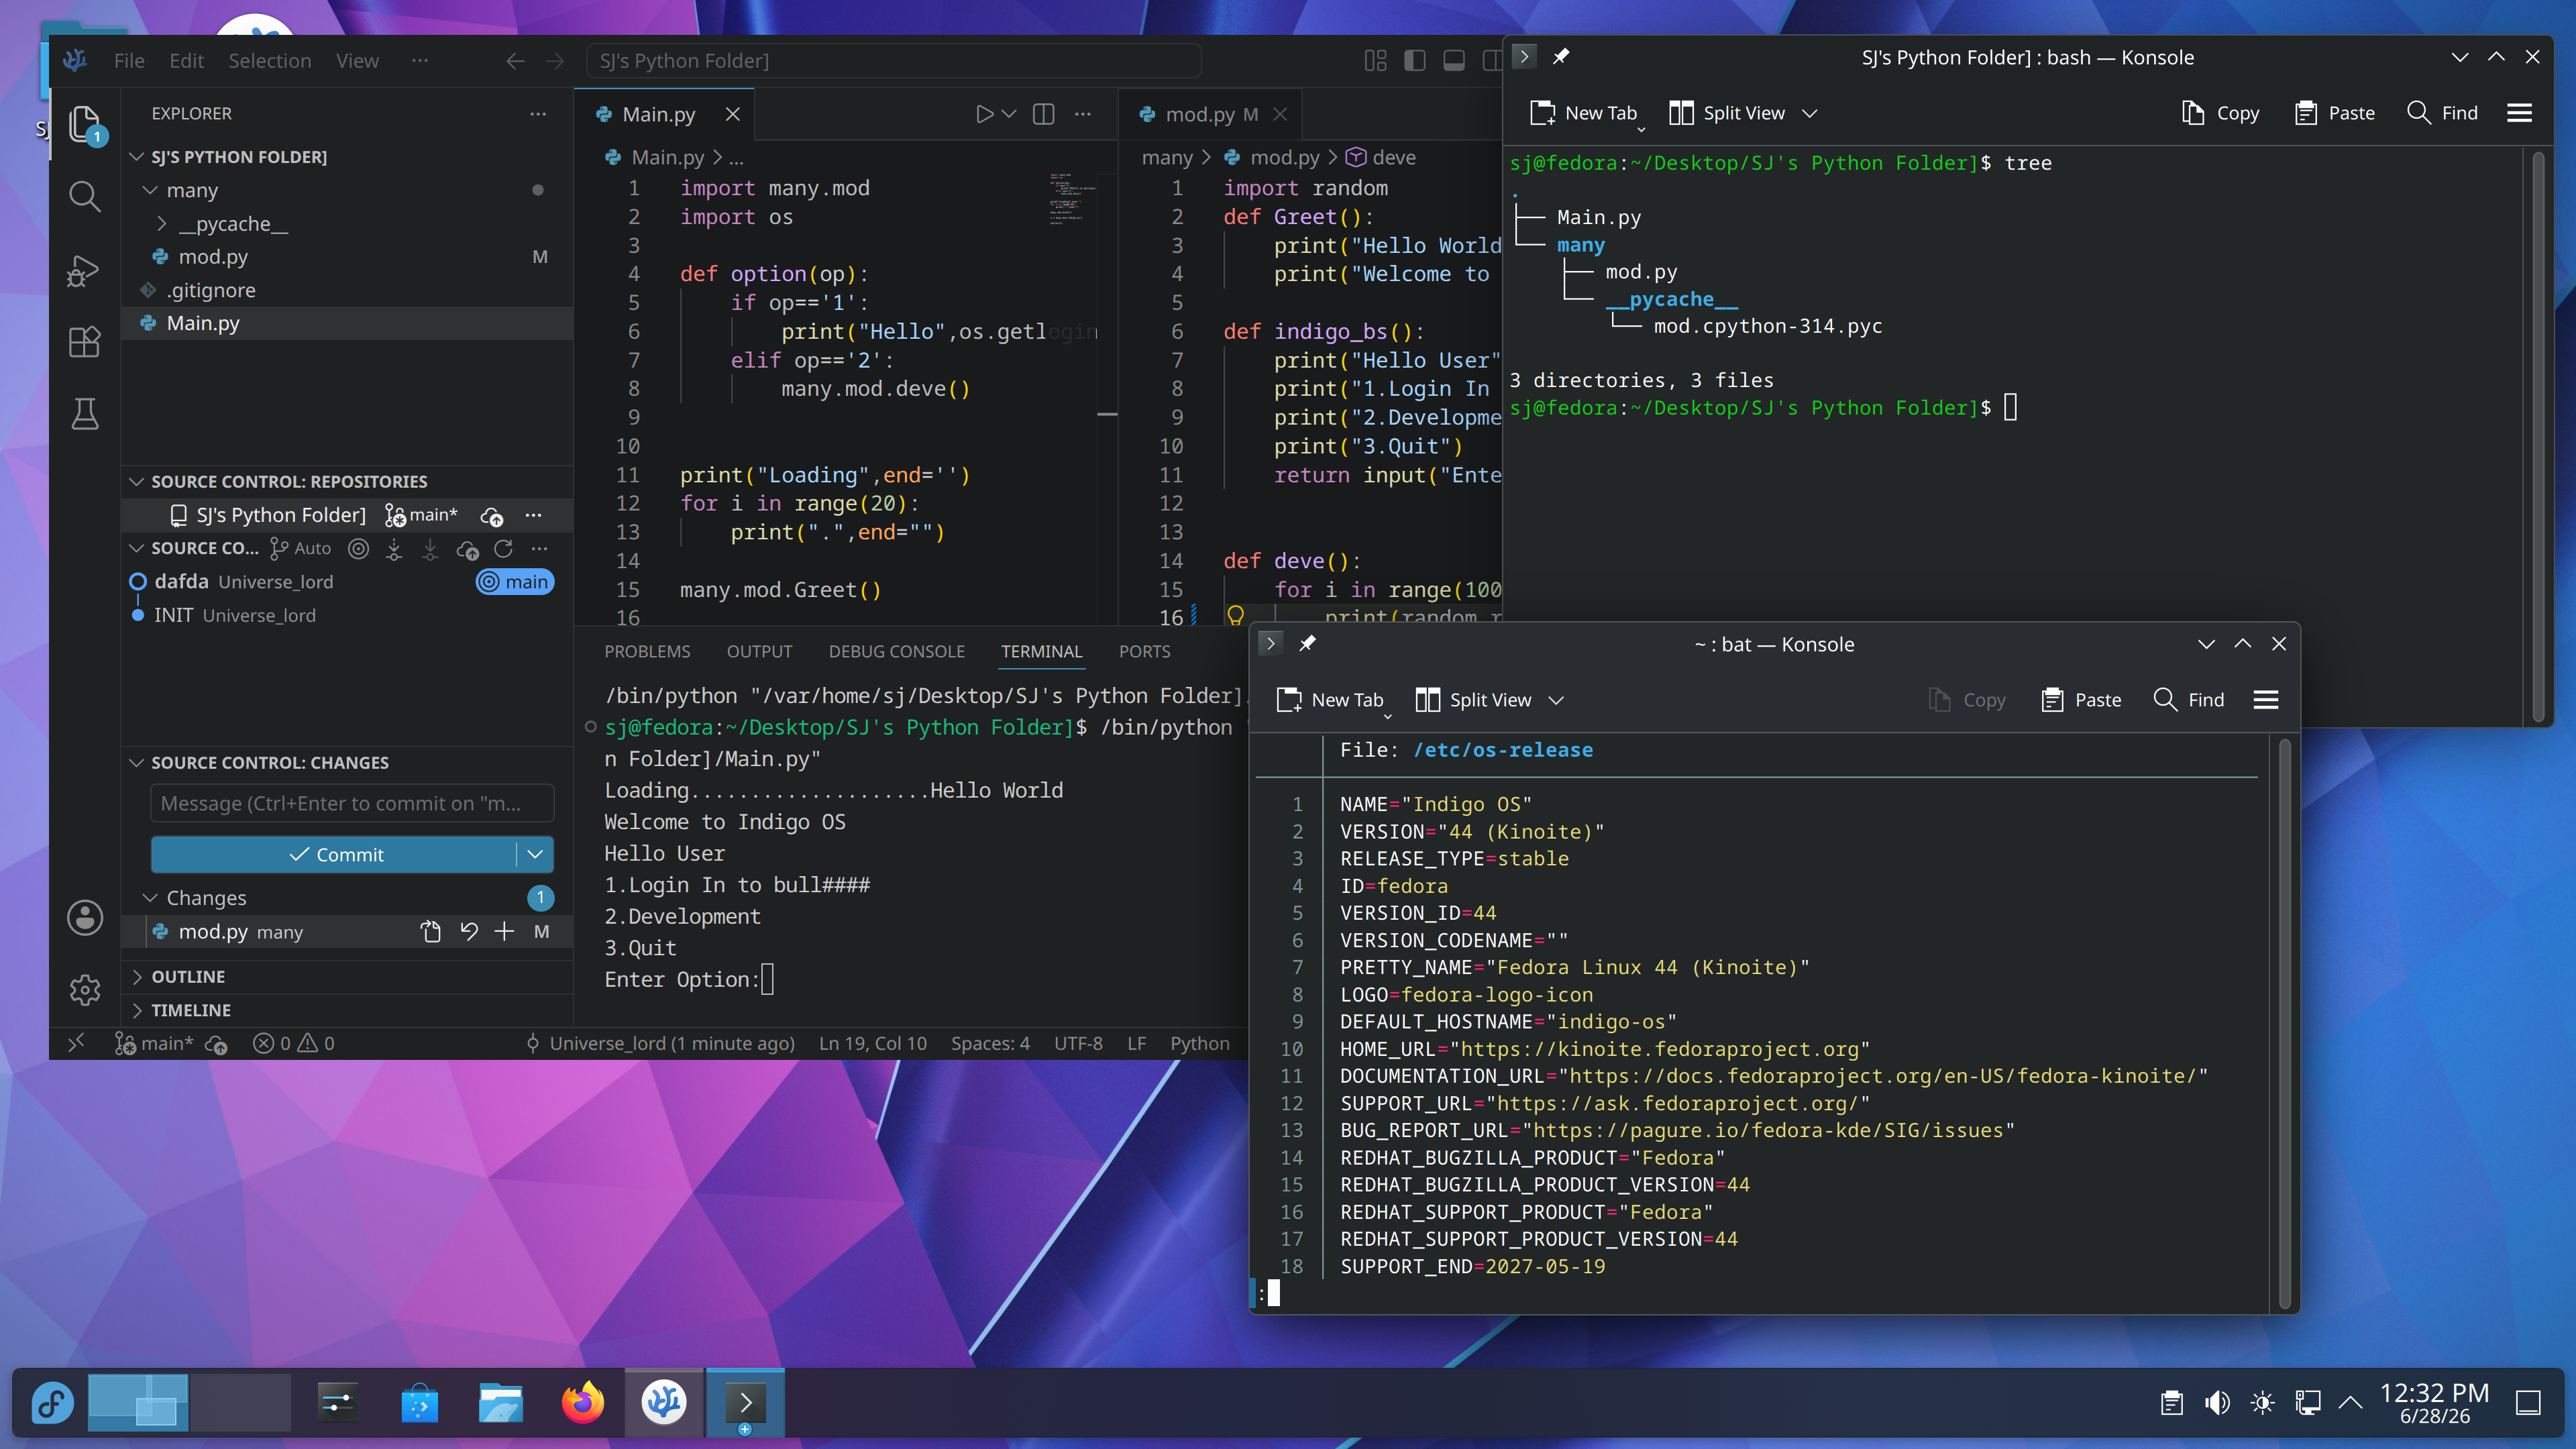Click New Tab in bash Konsole
The image size is (2576, 1449).
[1584, 113]
